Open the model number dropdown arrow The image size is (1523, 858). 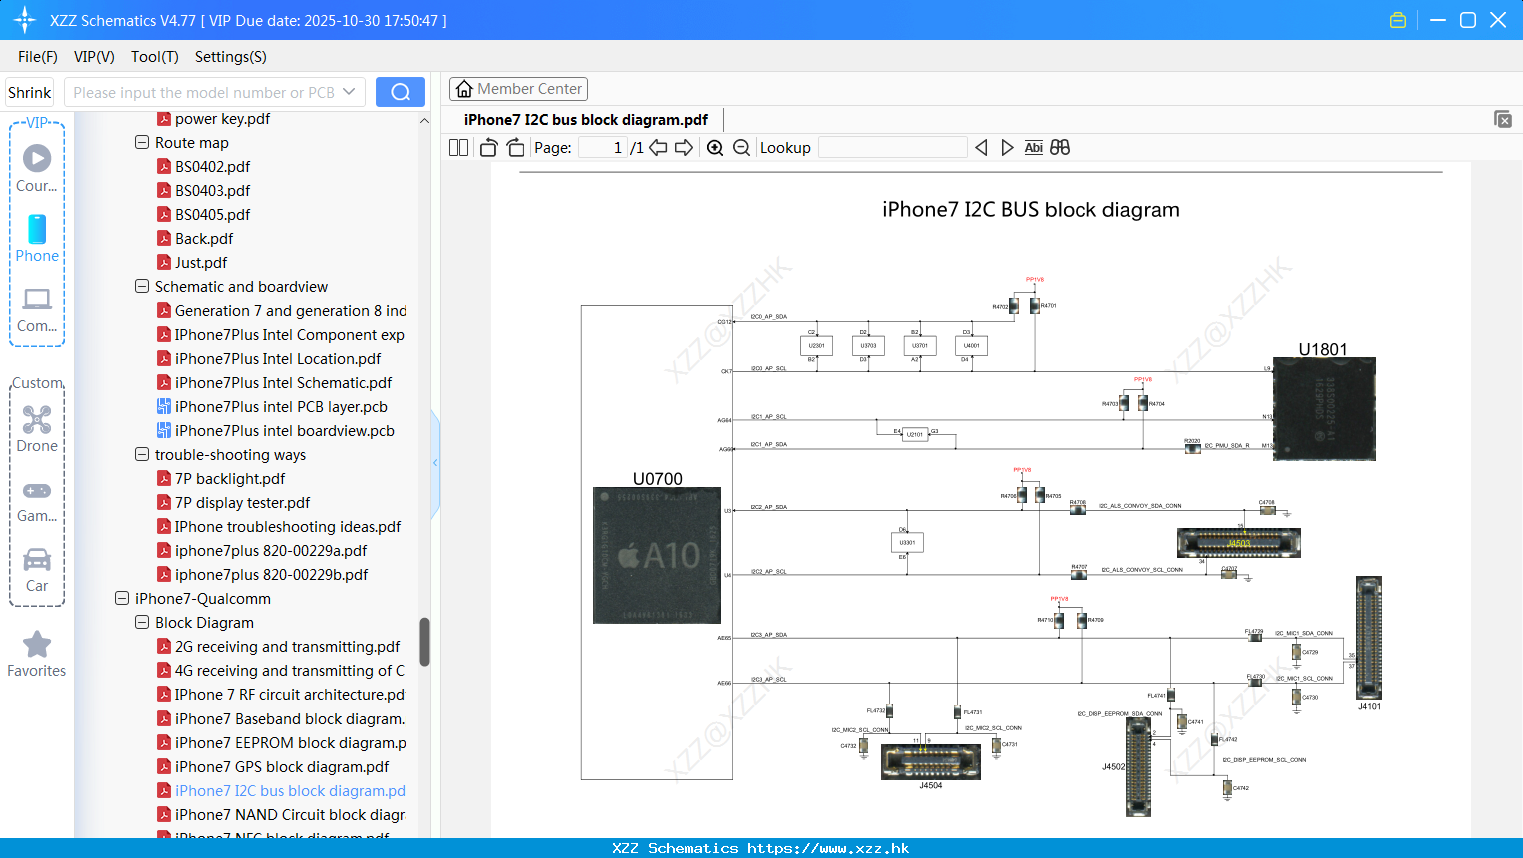[x=349, y=92]
